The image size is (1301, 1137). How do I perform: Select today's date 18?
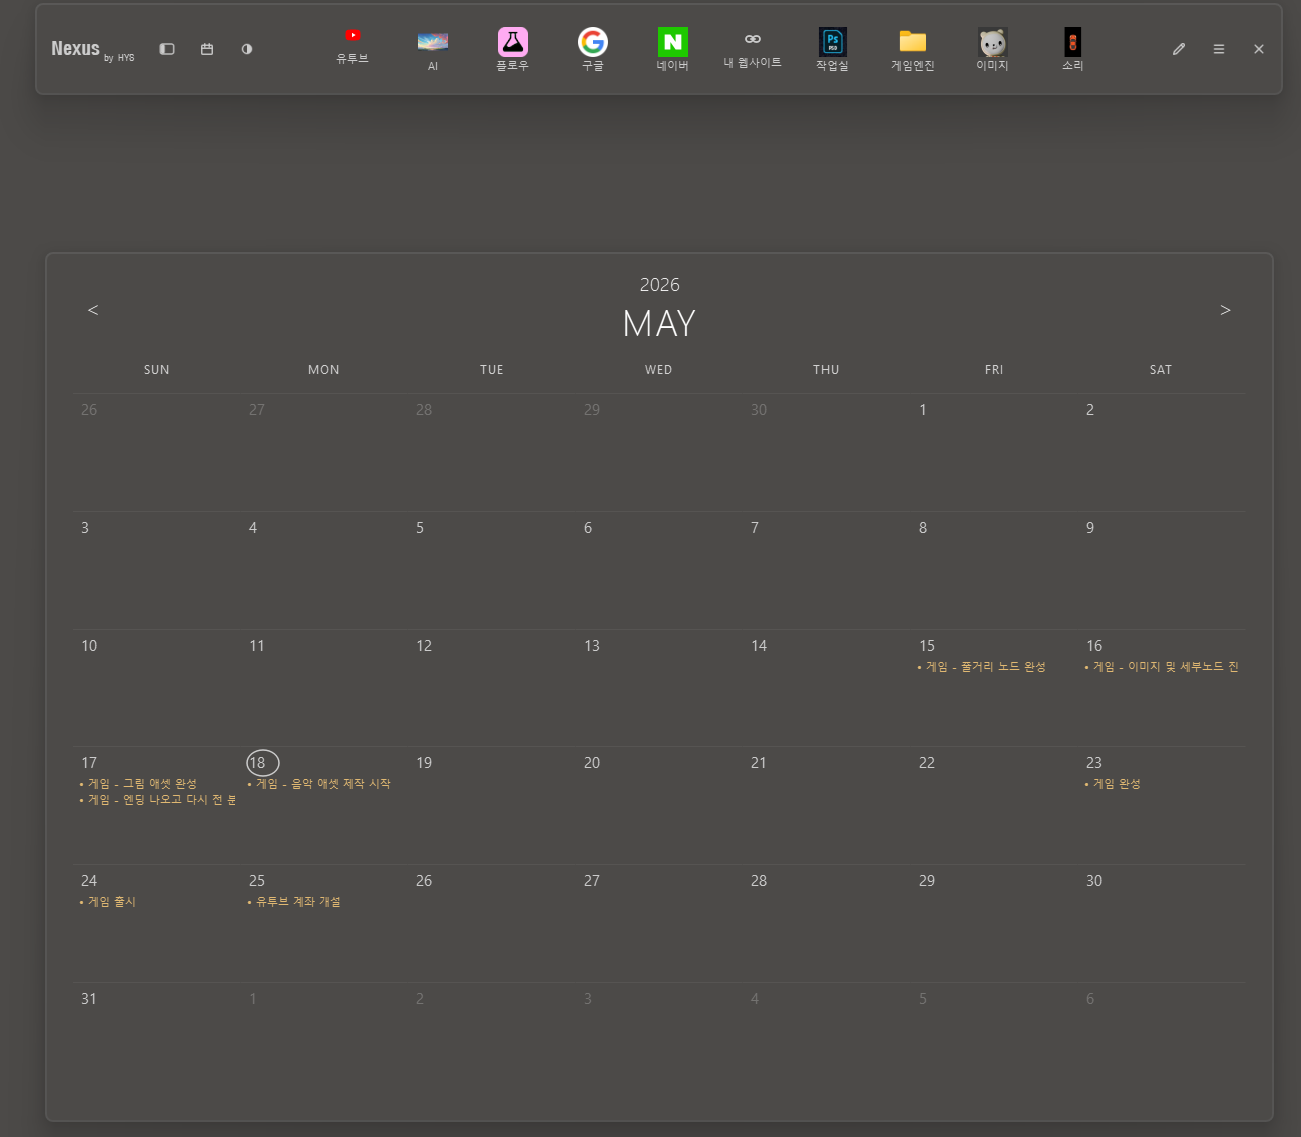(262, 763)
